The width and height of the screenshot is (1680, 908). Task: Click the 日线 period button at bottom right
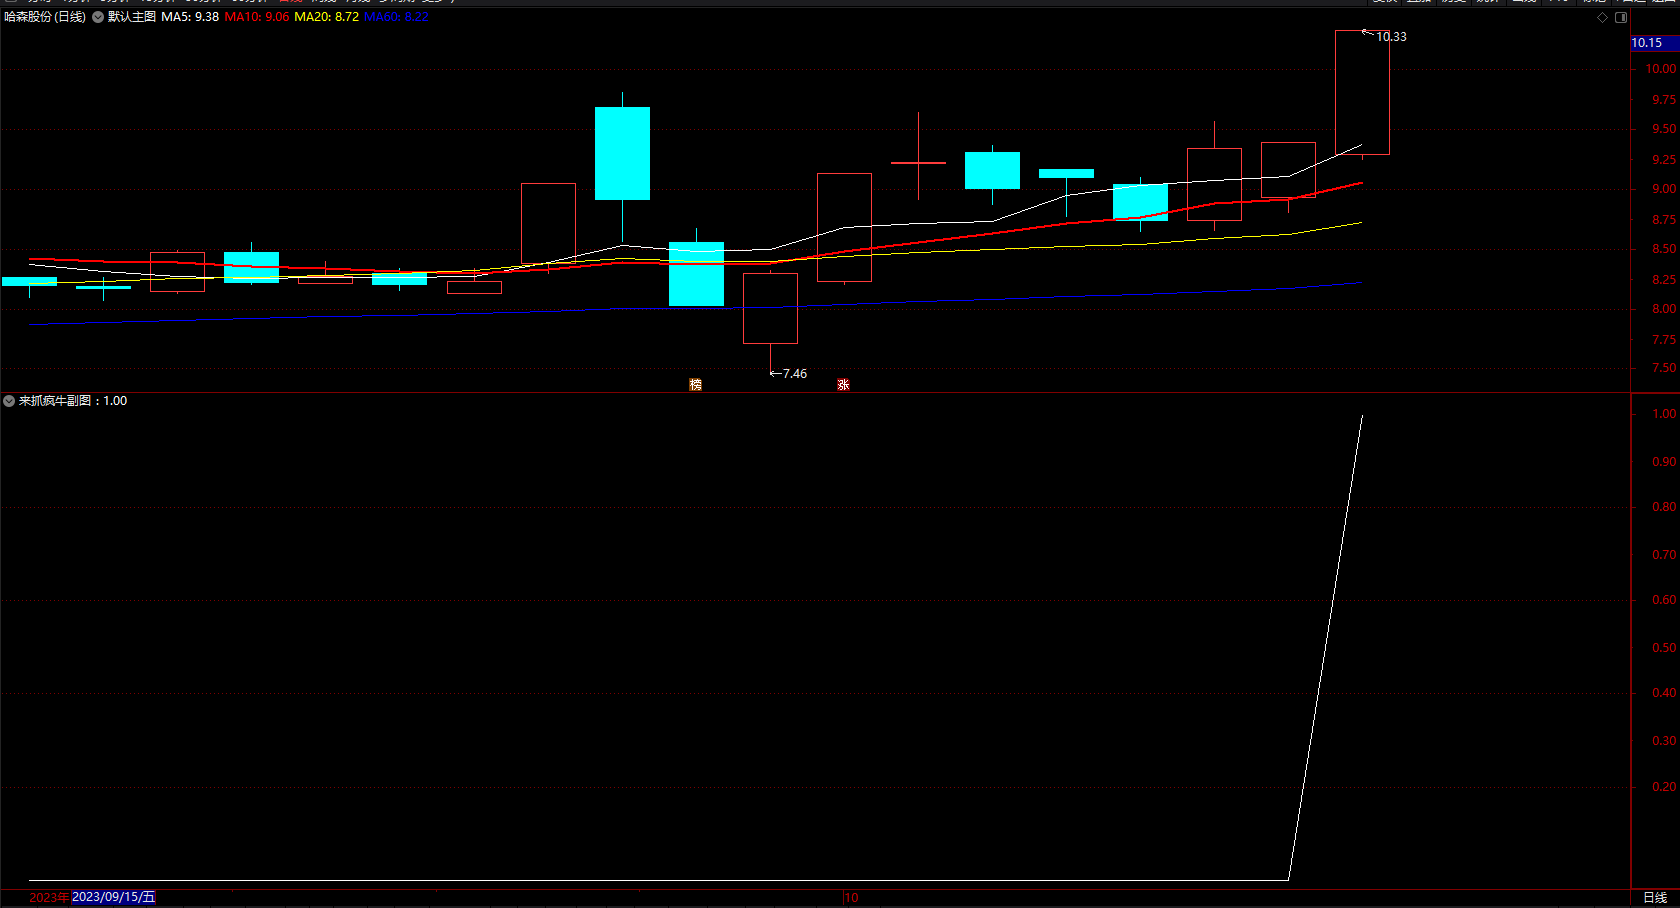(1655, 898)
